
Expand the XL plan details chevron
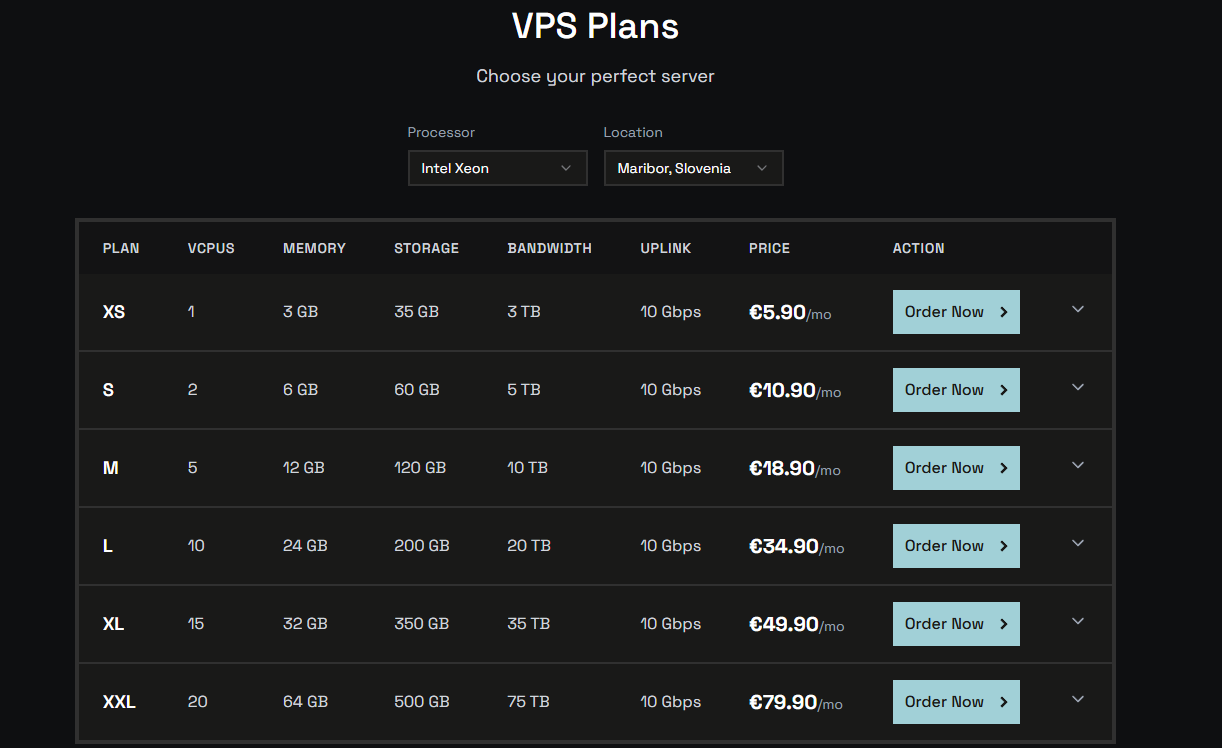pos(1078,622)
